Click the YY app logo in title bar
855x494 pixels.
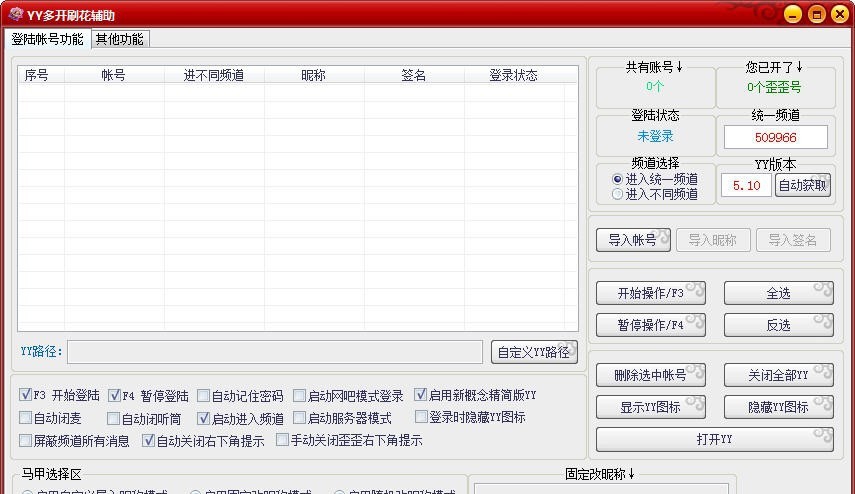(x=16, y=15)
